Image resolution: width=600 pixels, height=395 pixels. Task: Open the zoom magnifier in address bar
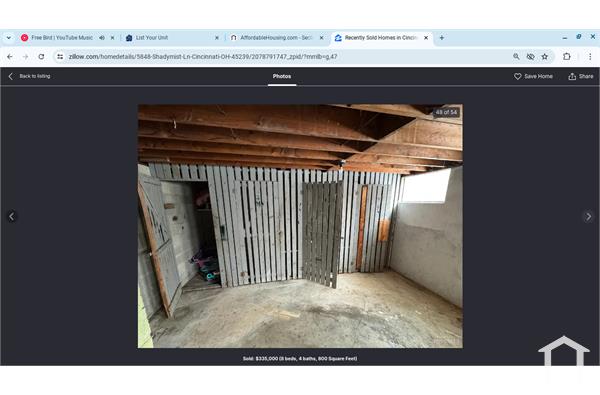516,57
